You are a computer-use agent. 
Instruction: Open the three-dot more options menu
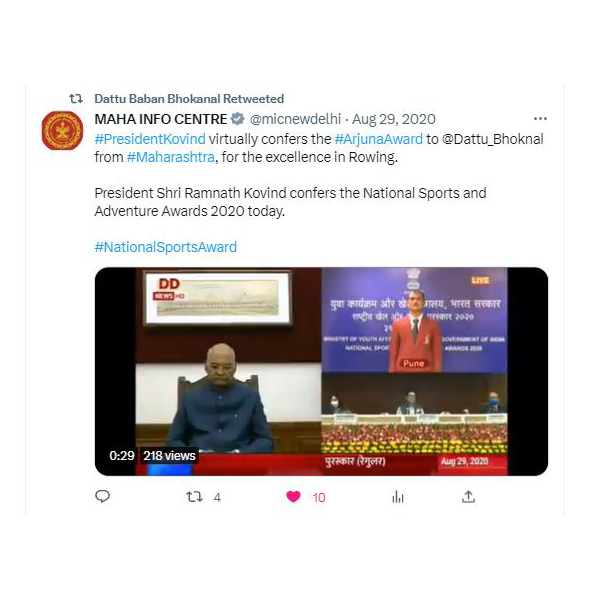pyautogui.click(x=540, y=119)
